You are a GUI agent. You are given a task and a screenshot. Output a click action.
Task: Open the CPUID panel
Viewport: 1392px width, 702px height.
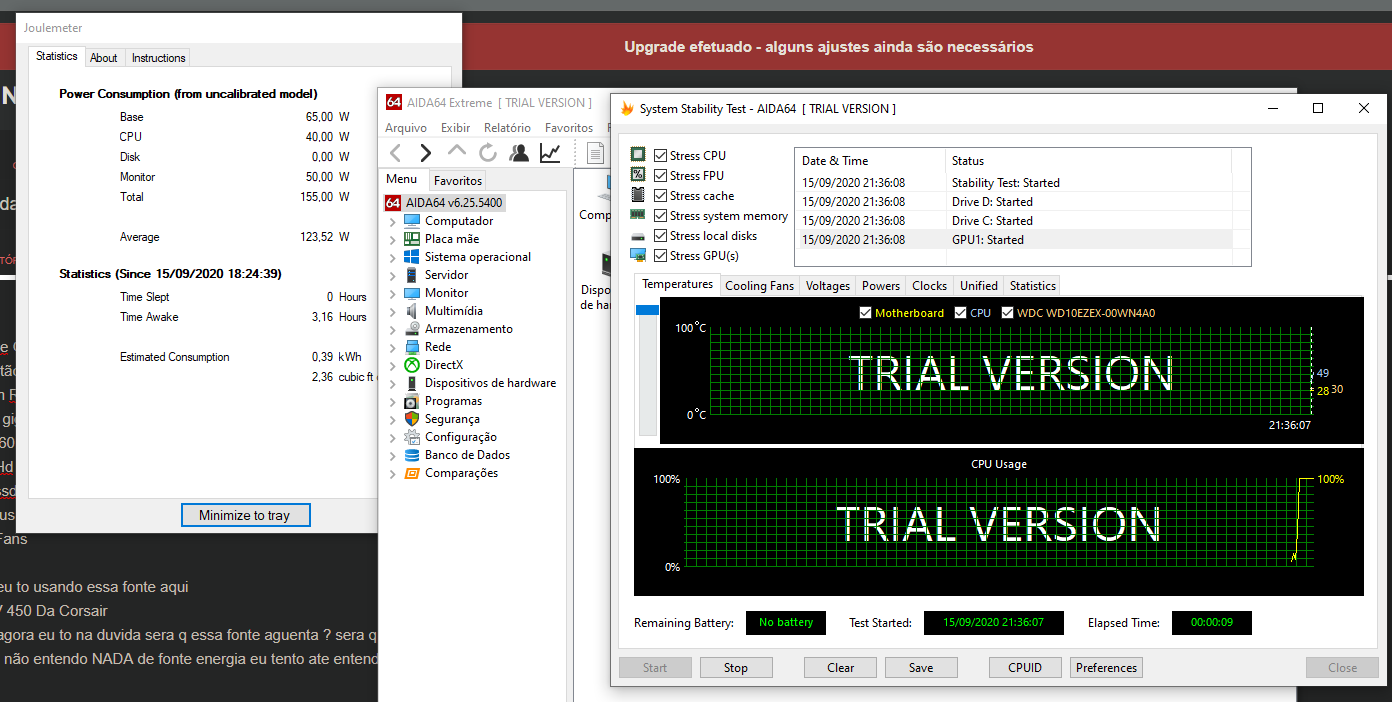pos(1025,668)
